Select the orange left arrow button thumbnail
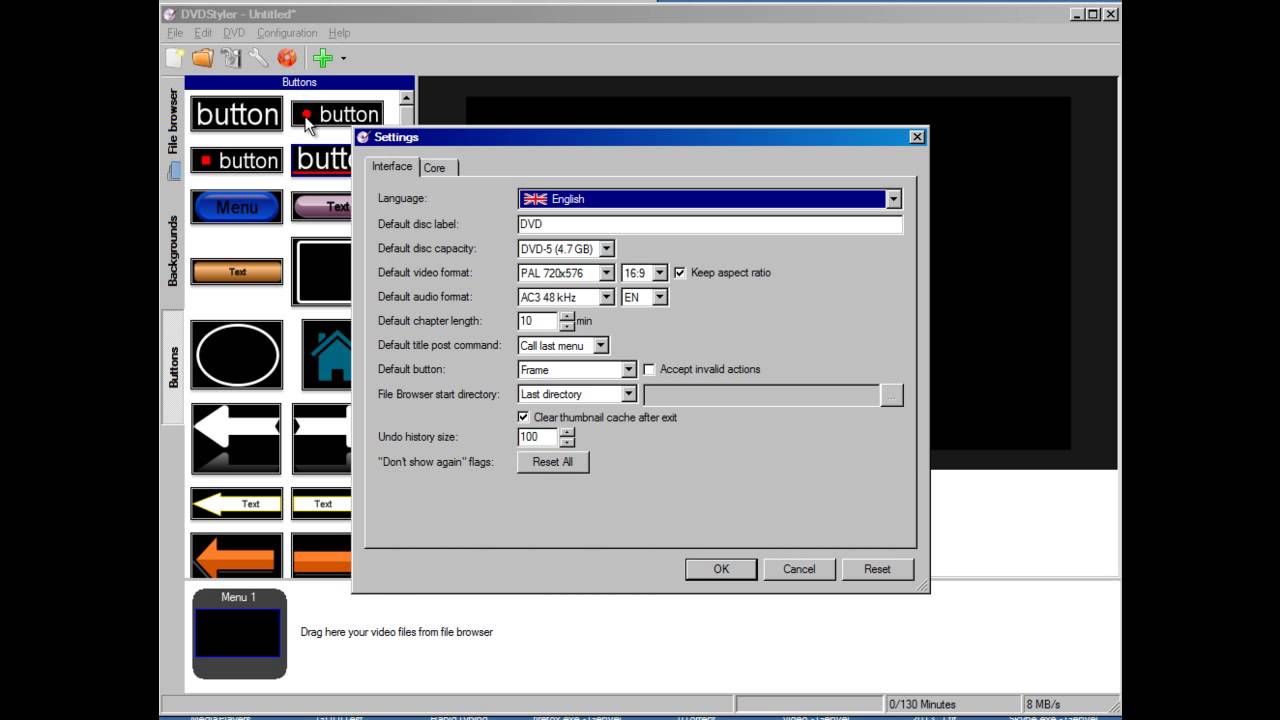This screenshot has height=720, width=1280. tap(237, 555)
